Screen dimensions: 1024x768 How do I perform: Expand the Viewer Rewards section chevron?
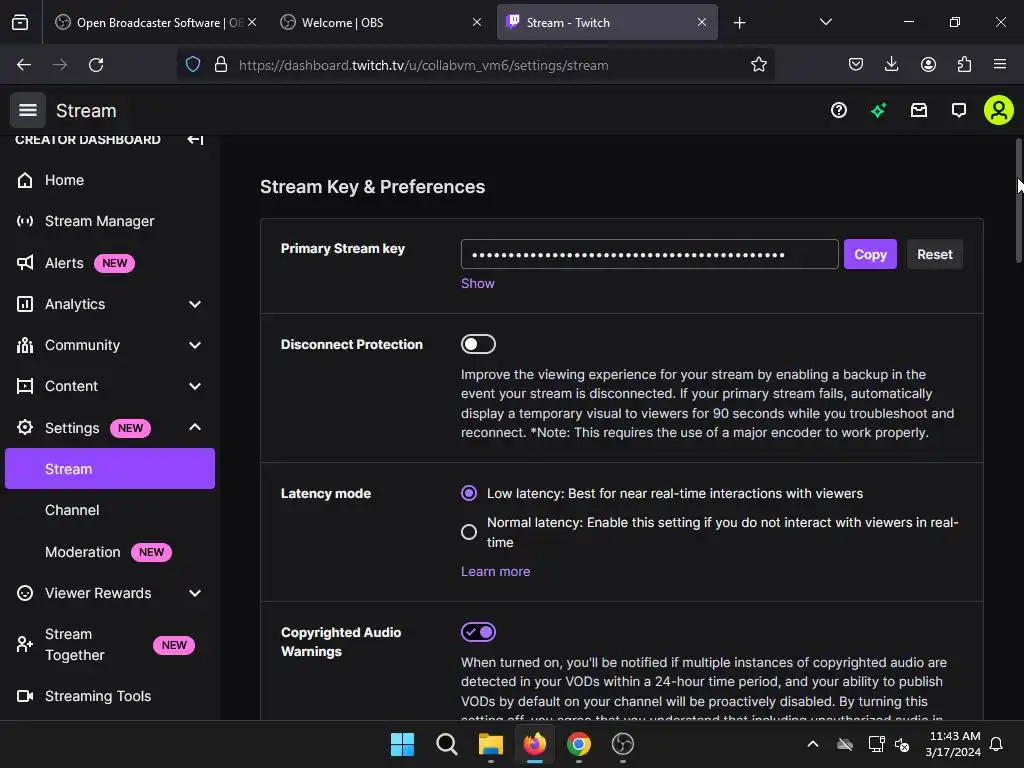click(195, 593)
